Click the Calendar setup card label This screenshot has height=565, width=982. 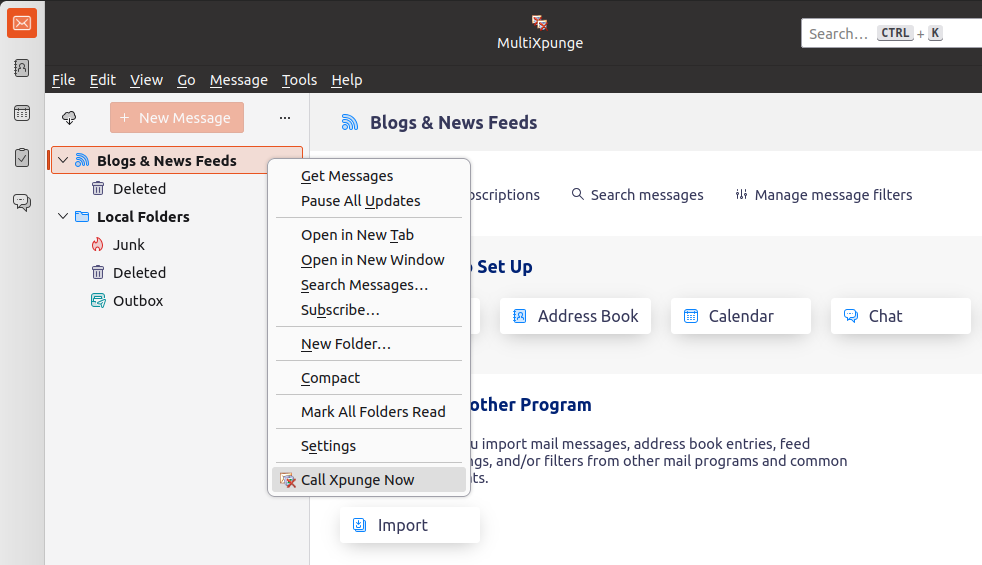tap(741, 316)
